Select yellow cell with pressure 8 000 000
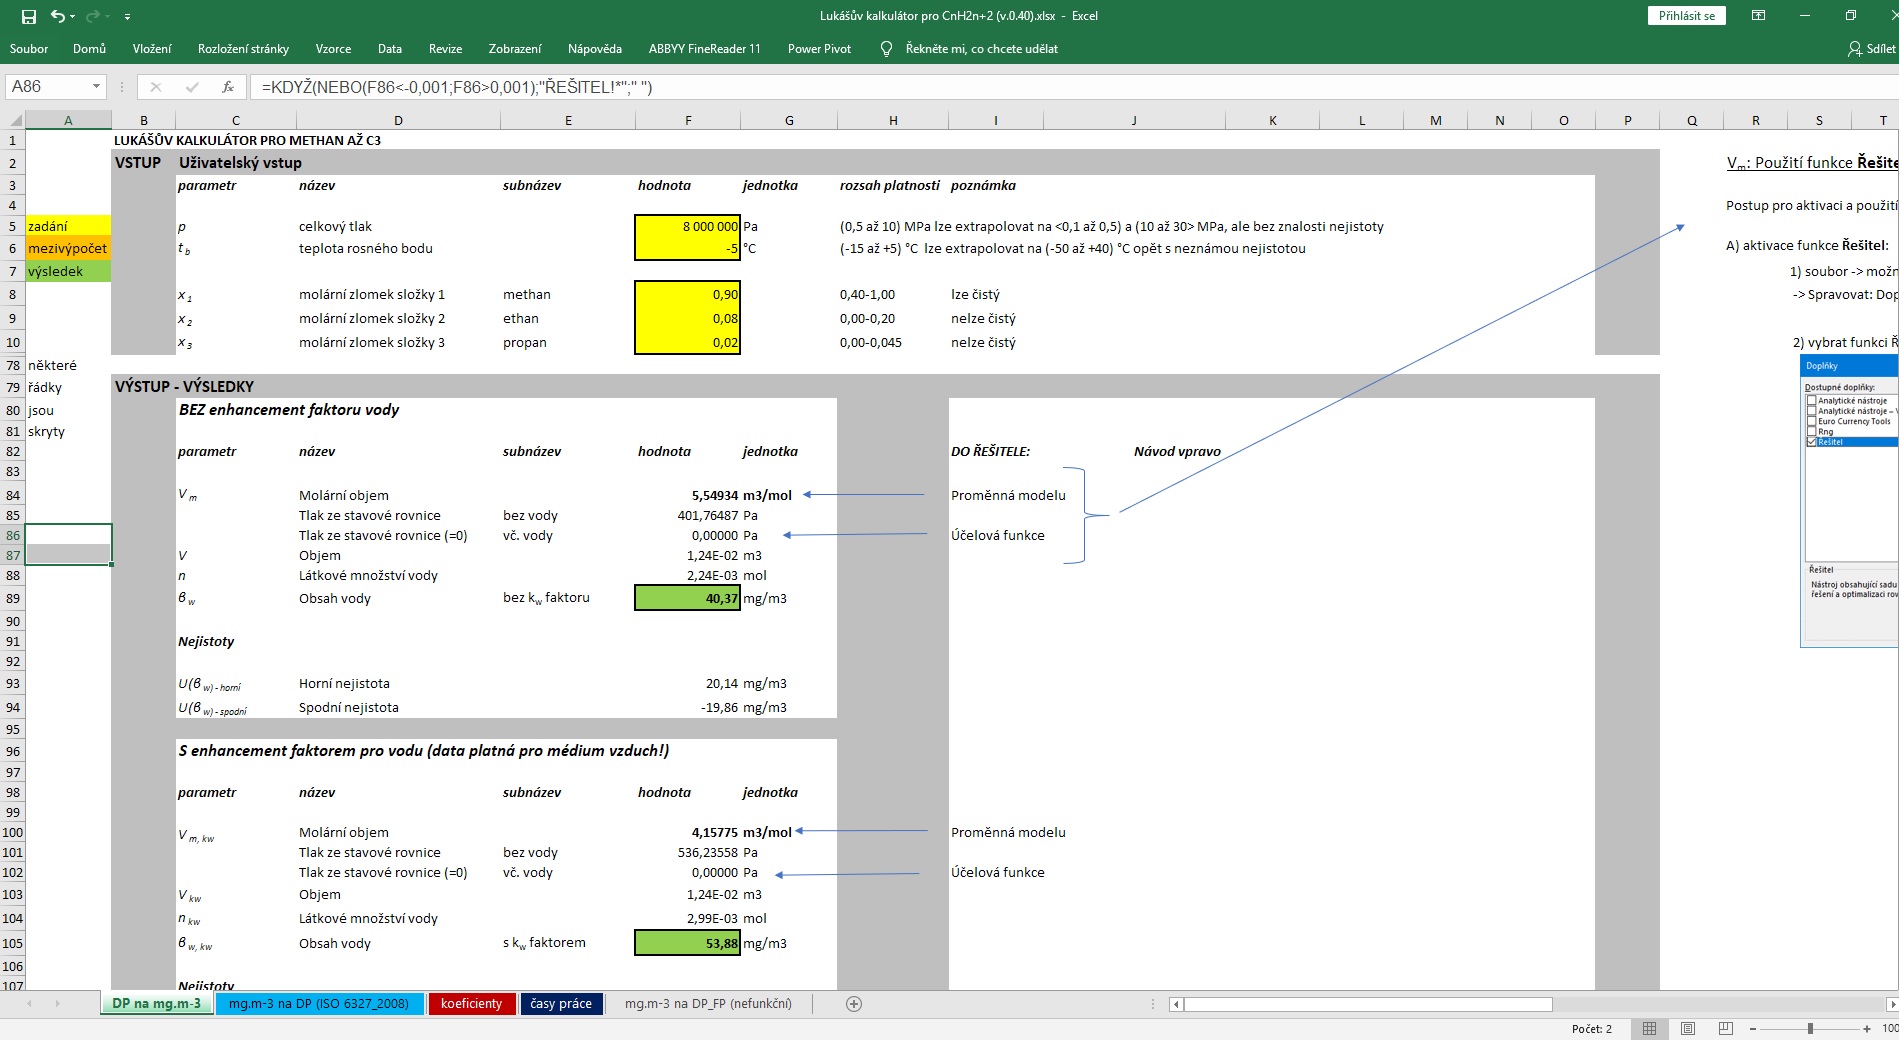 pos(687,226)
